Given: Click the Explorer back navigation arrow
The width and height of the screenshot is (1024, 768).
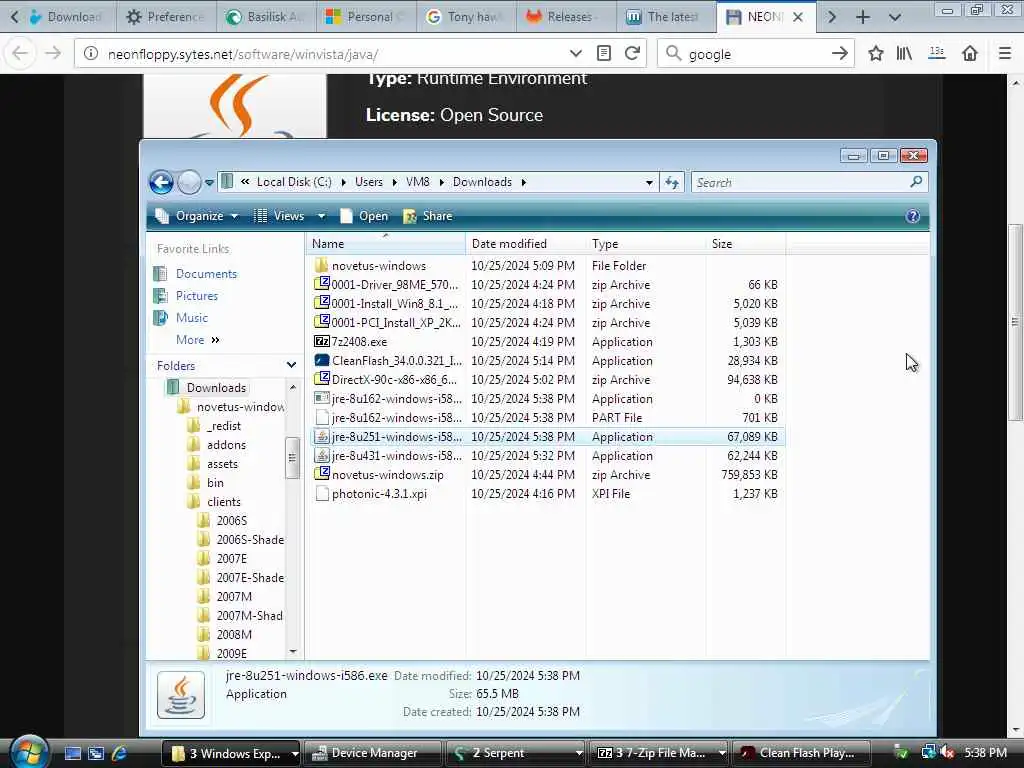Looking at the screenshot, I should [x=161, y=182].
